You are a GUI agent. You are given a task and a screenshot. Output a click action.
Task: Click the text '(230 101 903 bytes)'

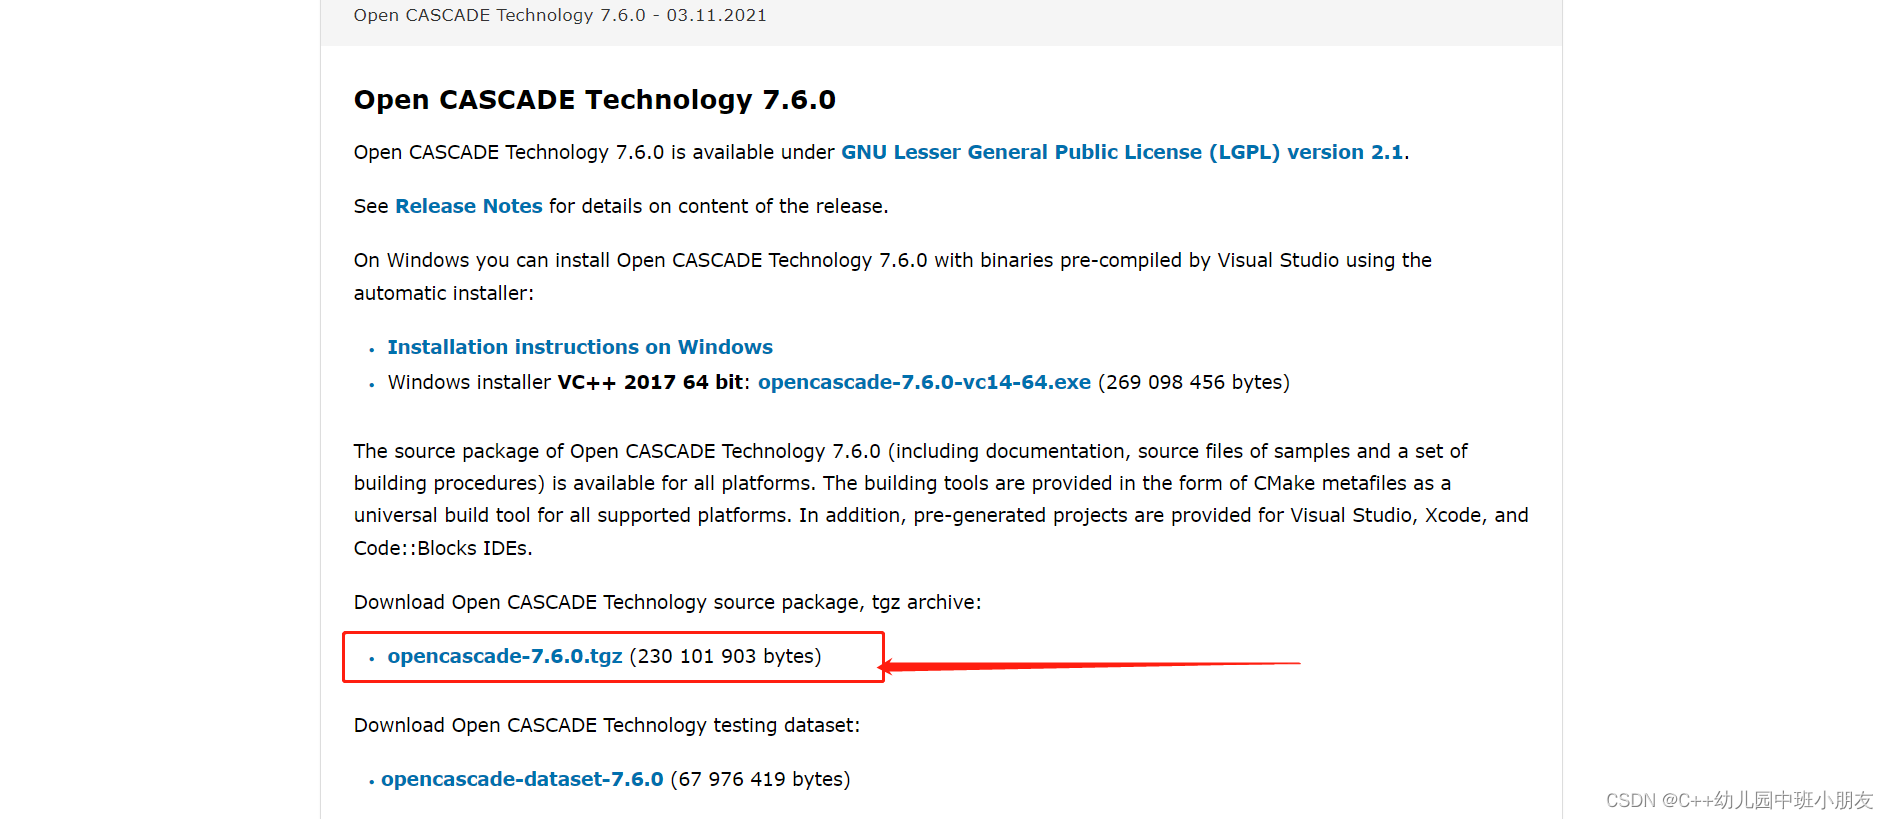click(725, 656)
